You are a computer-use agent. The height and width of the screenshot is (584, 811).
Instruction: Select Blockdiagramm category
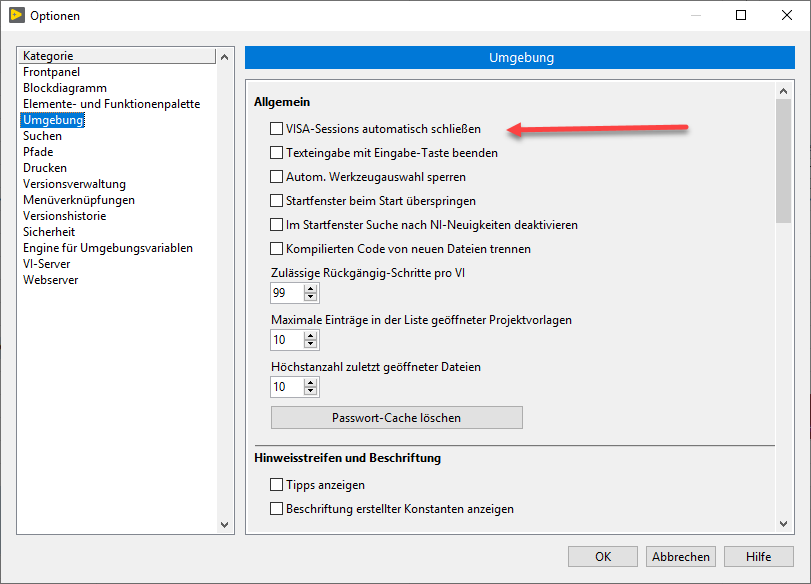(65, 88)
